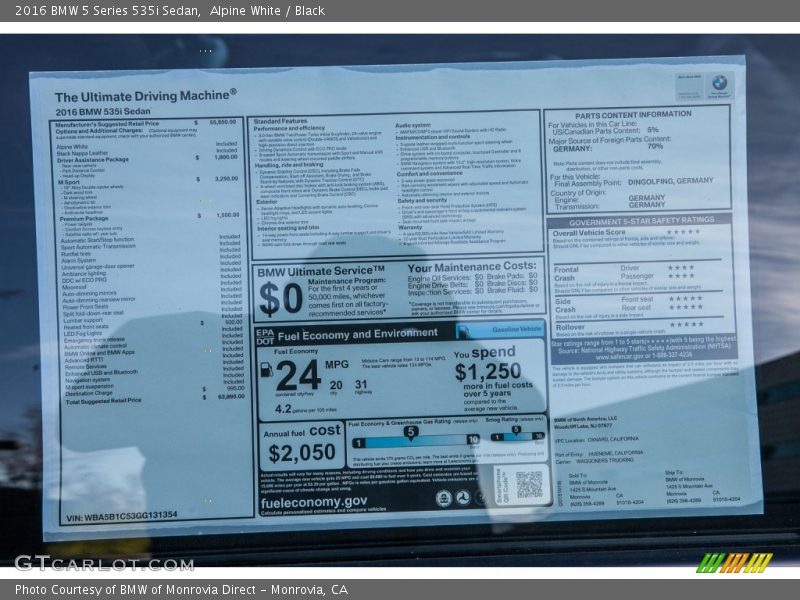Click the 'EPA DOT' label

(265, 337)
